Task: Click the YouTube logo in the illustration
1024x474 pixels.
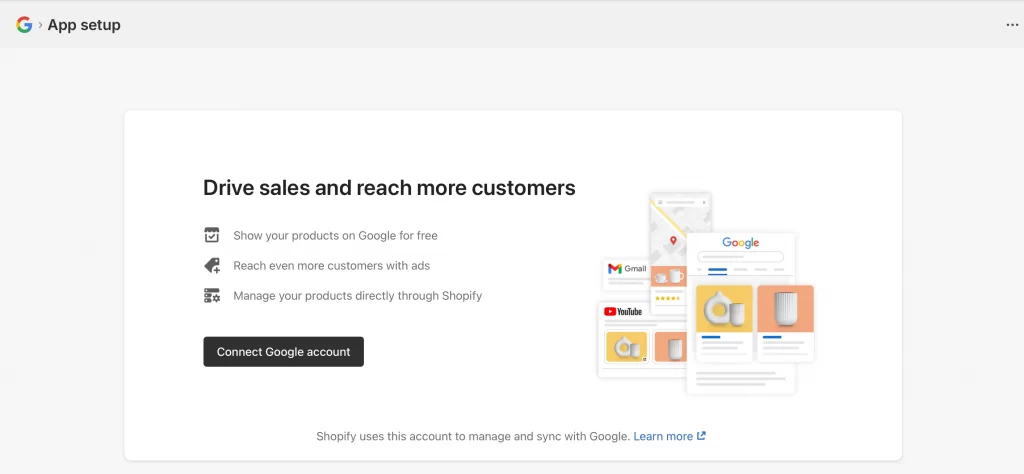Action: pos(623,312)
